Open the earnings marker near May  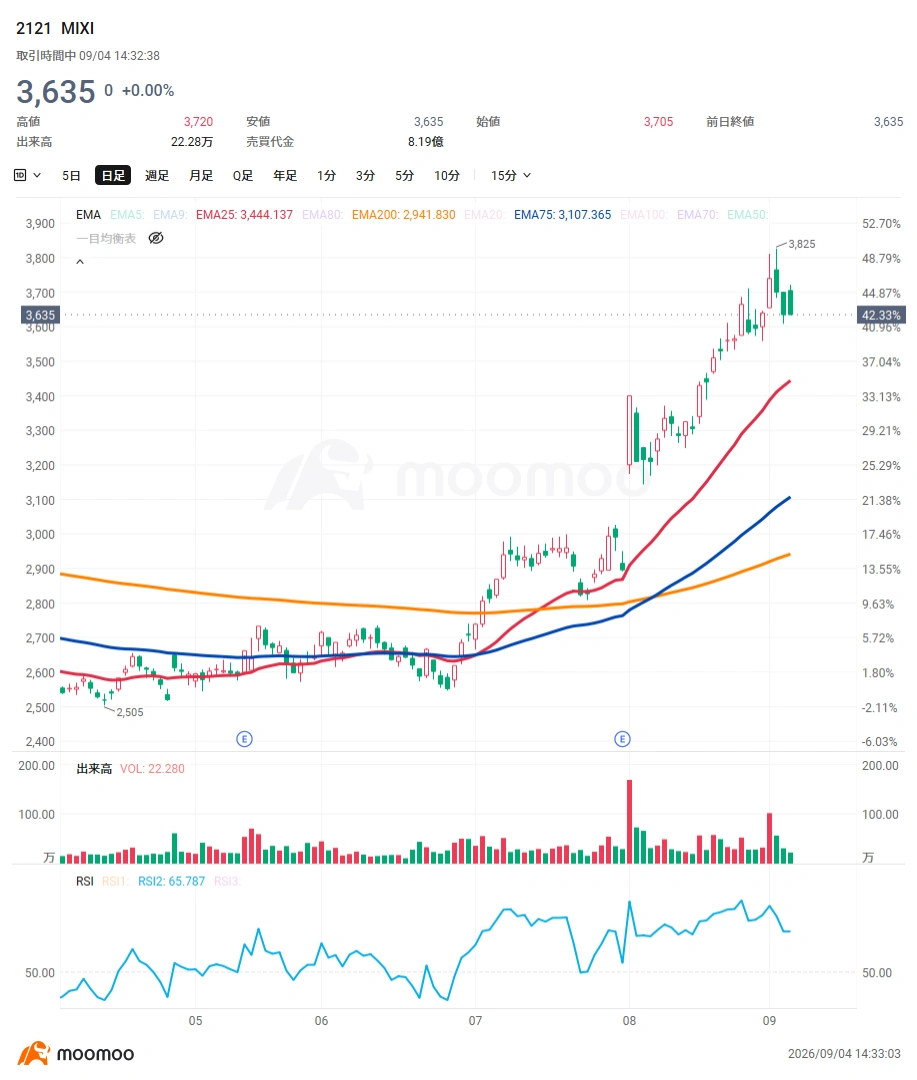click(x=245, y=739)
